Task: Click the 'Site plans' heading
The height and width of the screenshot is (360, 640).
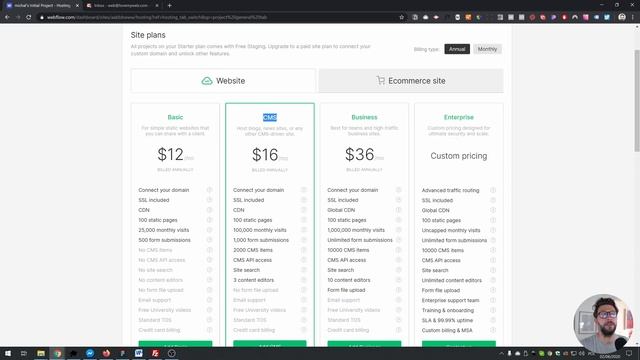Action: pos(148,35)
